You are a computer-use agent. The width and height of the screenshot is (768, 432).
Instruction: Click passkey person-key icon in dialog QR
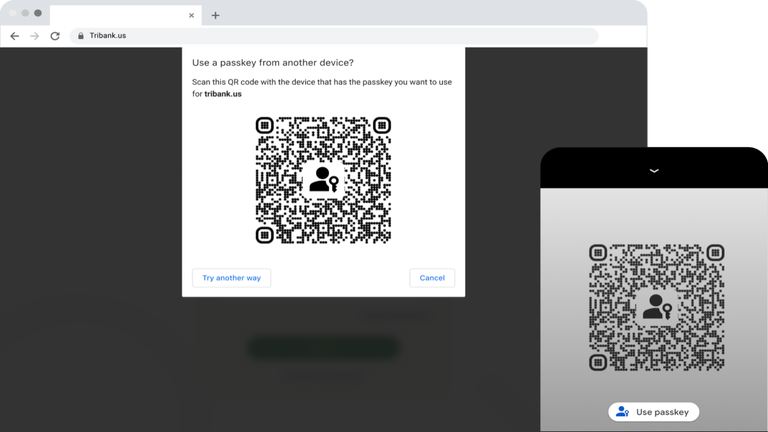coord(323,180)
